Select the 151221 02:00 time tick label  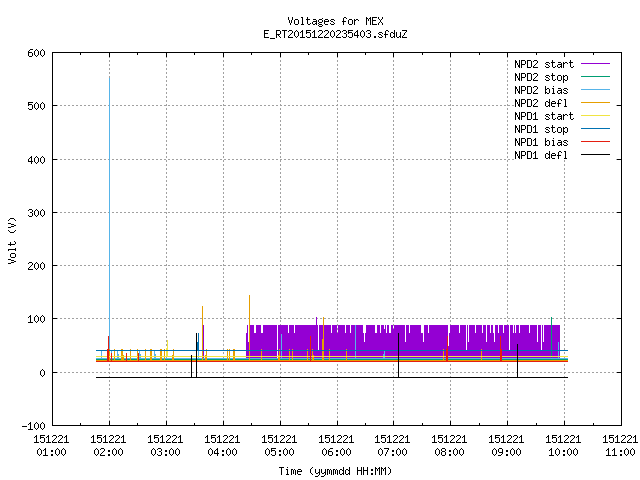click(109, 446)
